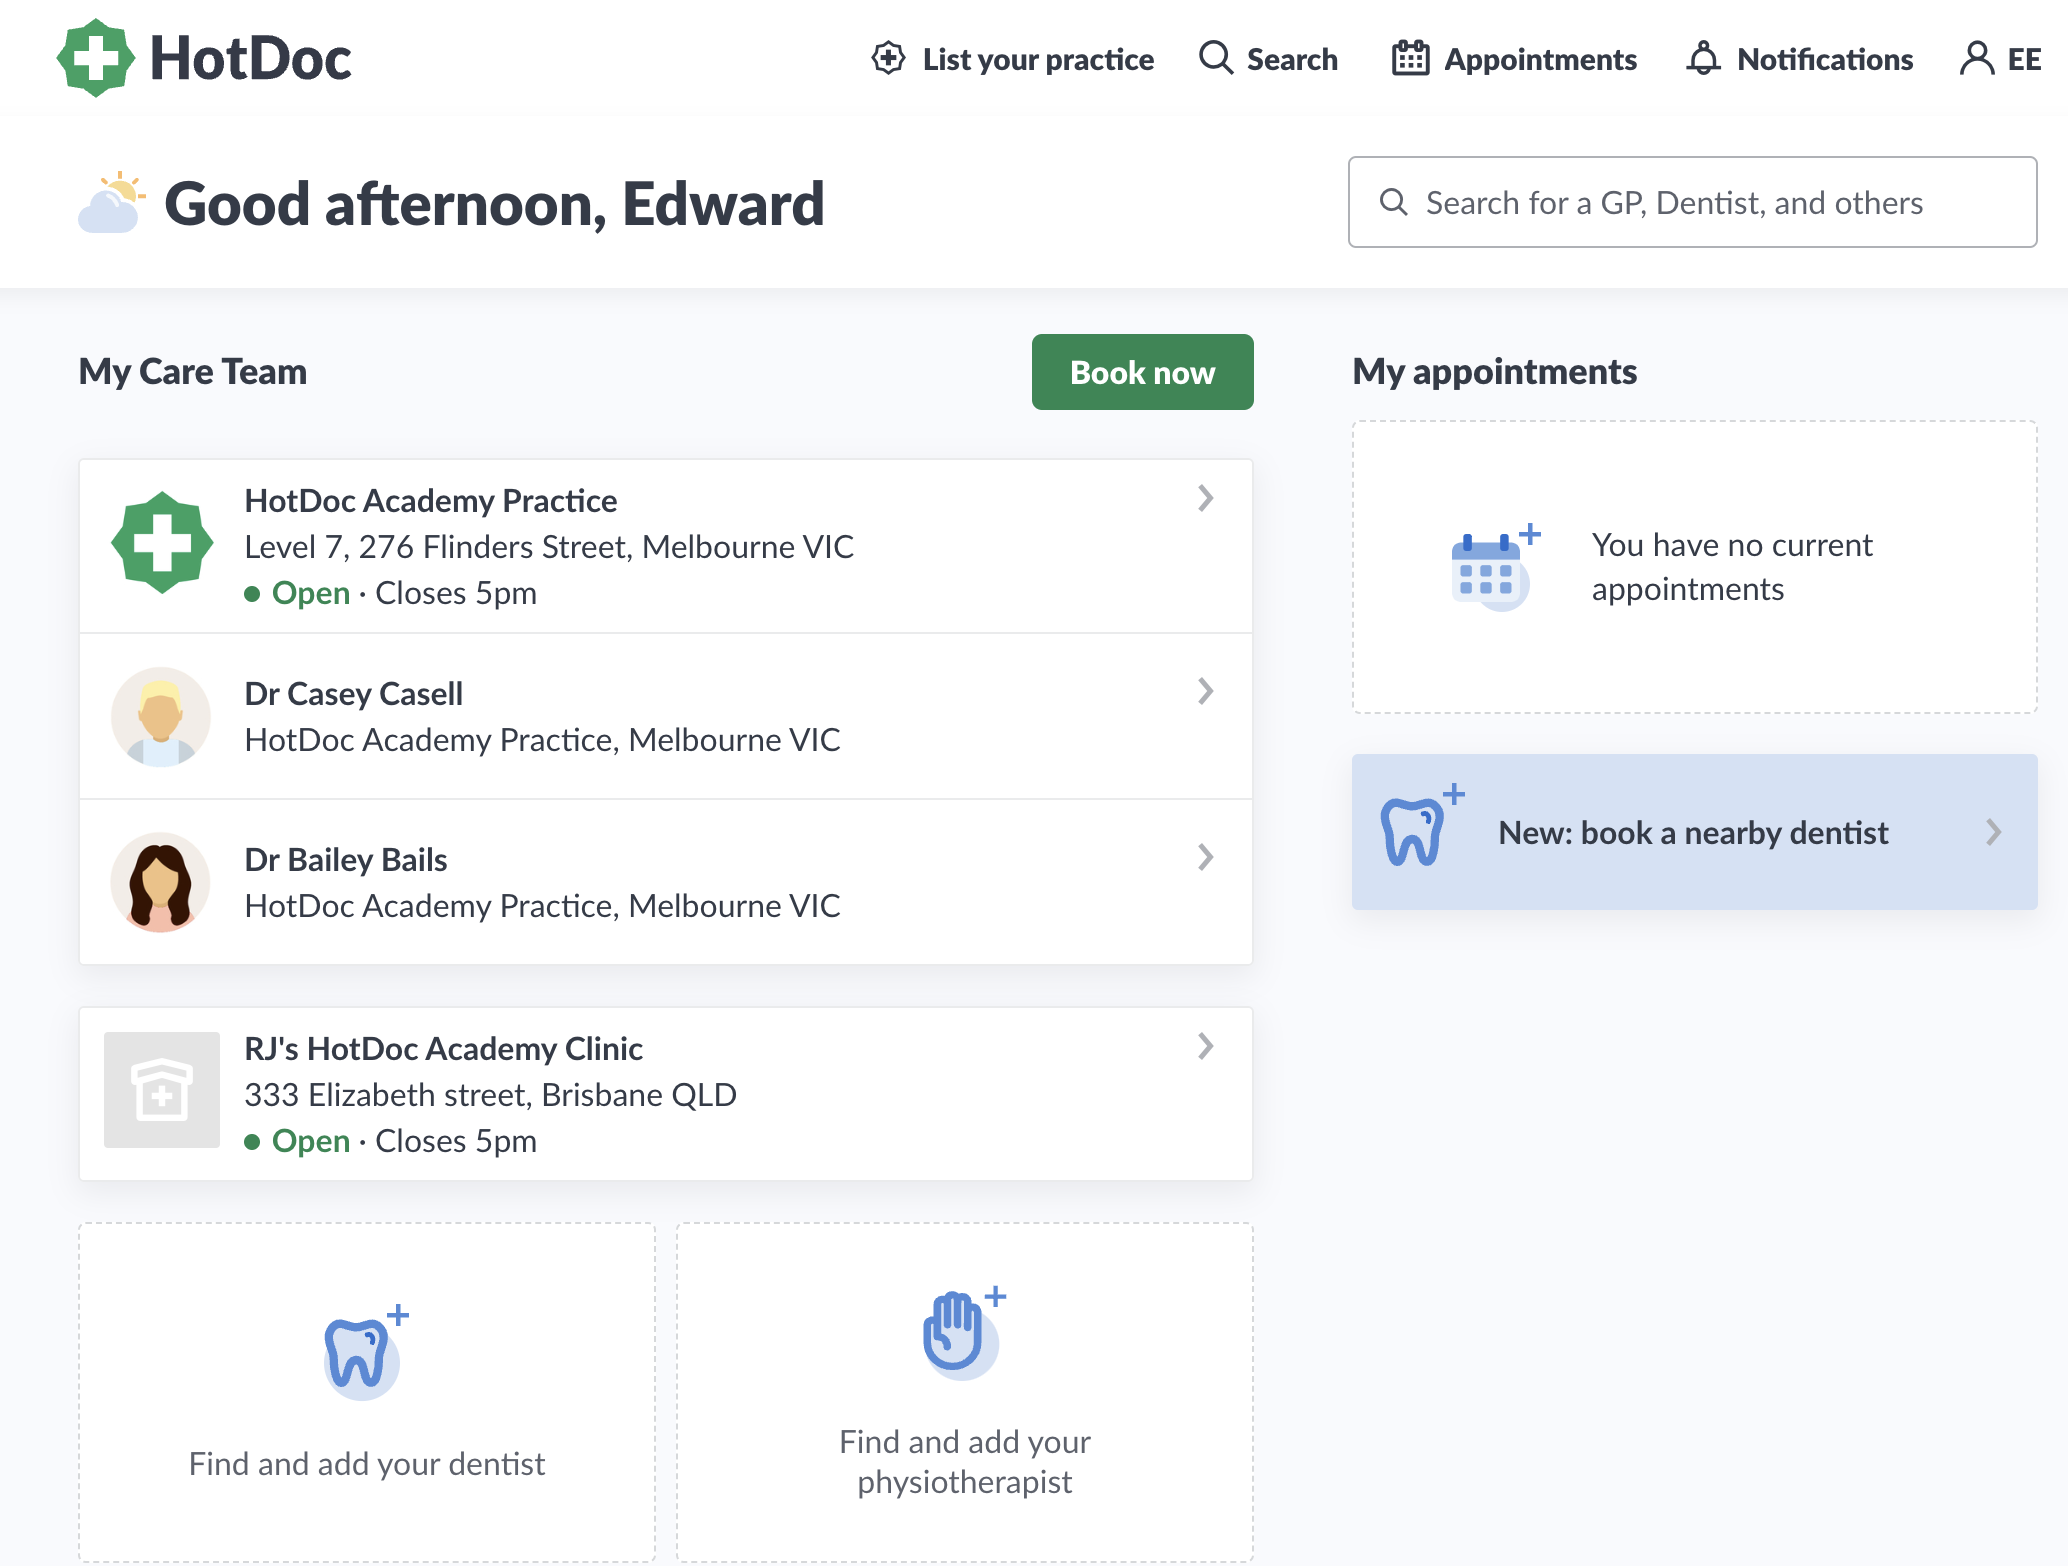
Task: Open New: book a nearby dentist banner
Action: (1694, 832)
